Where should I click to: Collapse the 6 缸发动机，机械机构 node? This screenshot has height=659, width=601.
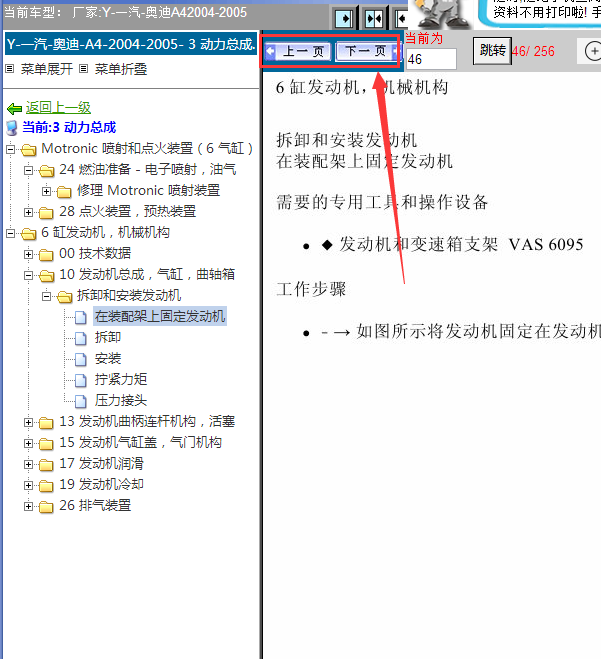[11, 233]
